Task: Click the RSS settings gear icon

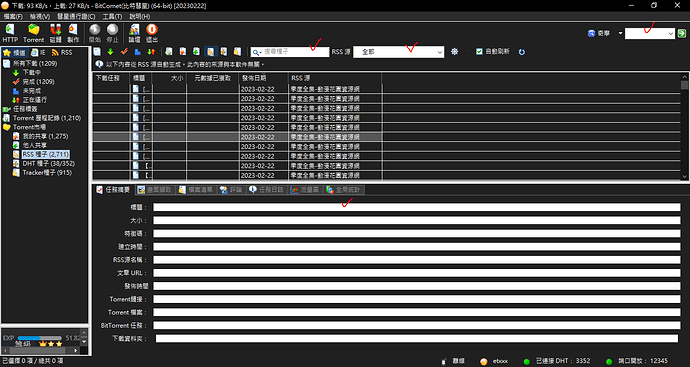Action: [x=455, y=52]
